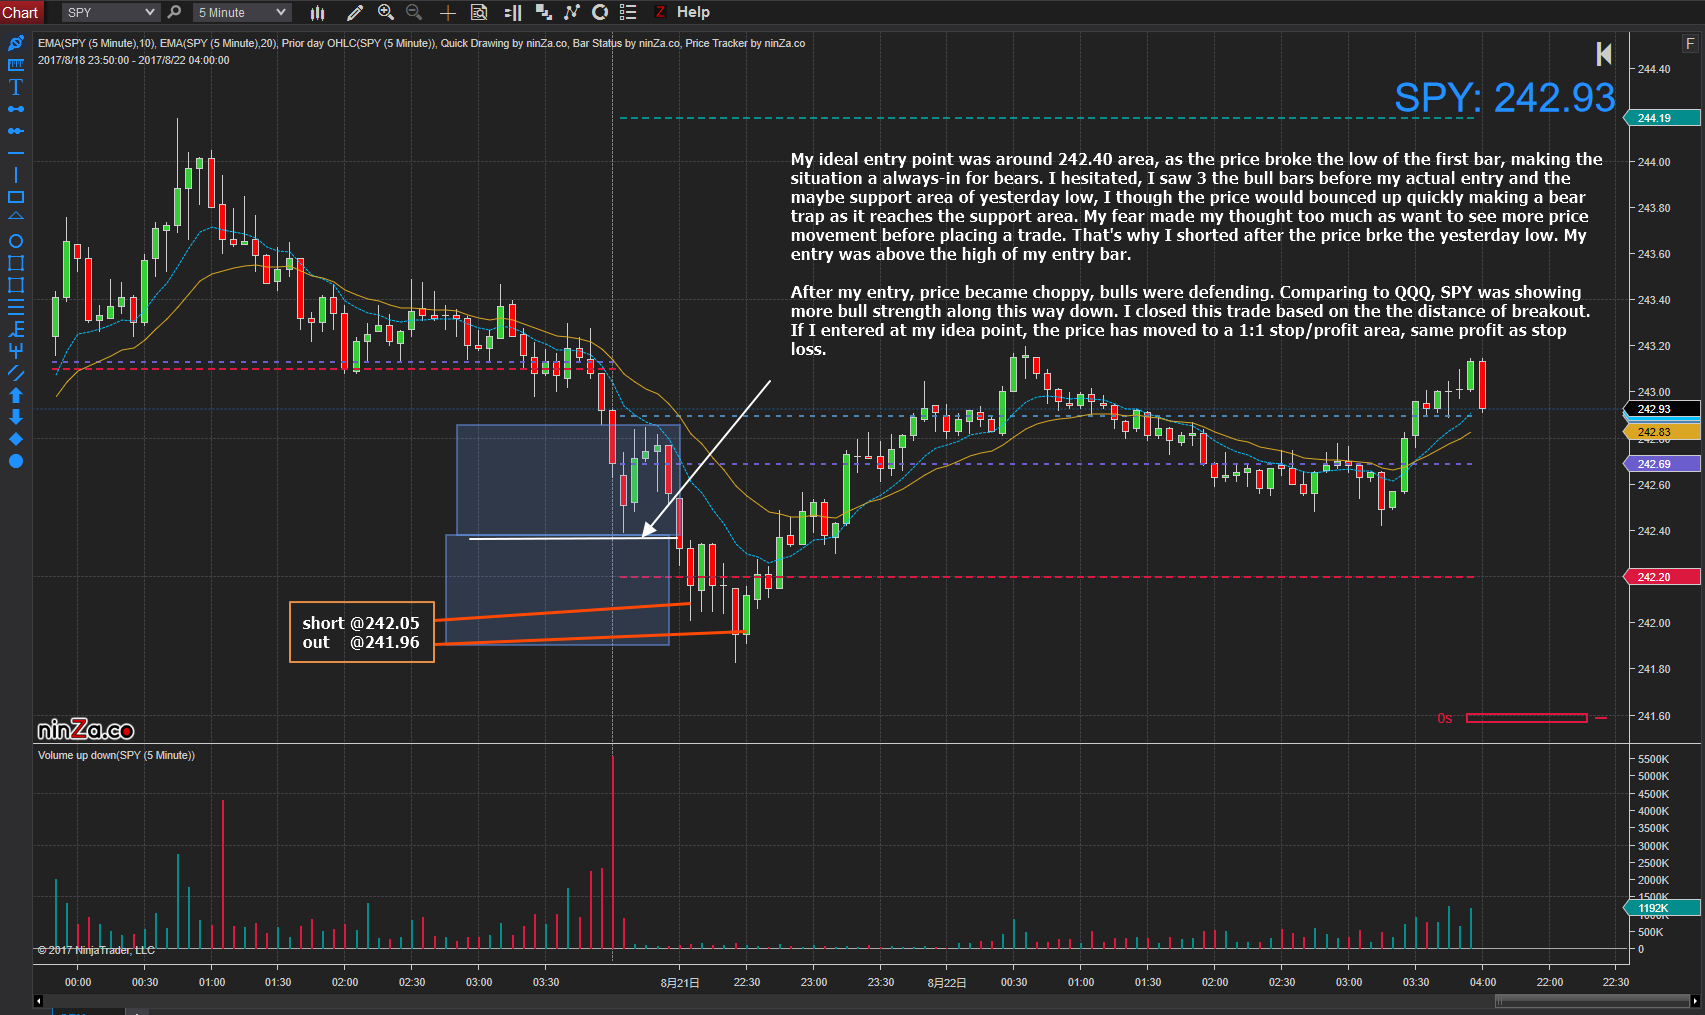
Task: Open the Help menu
Action: pos(693,12)
